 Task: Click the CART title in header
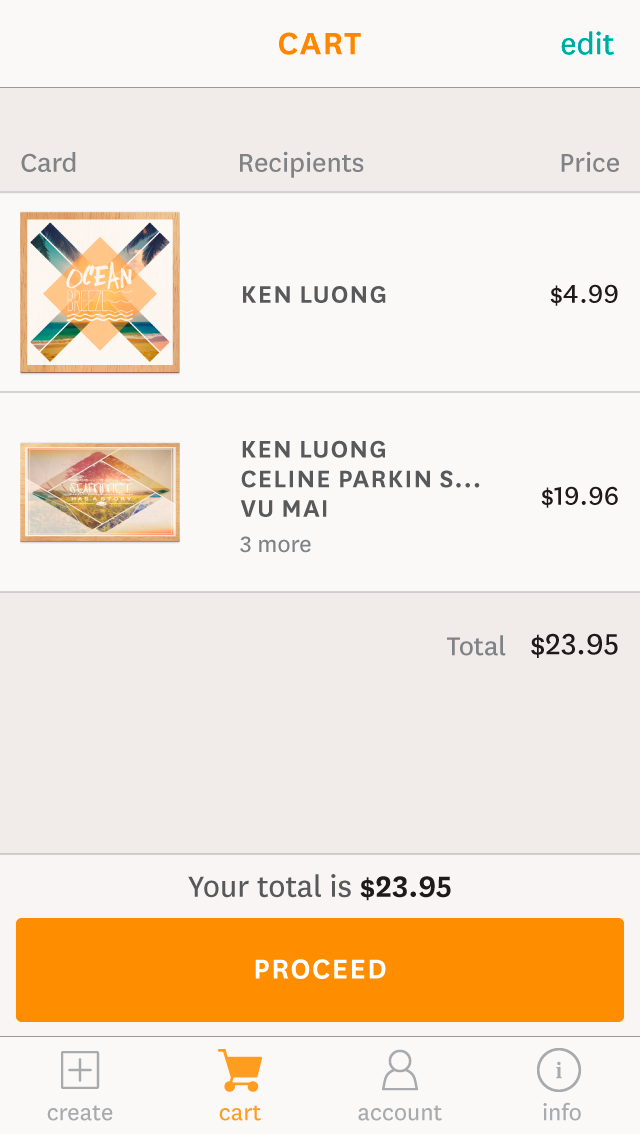click(320, 44)
